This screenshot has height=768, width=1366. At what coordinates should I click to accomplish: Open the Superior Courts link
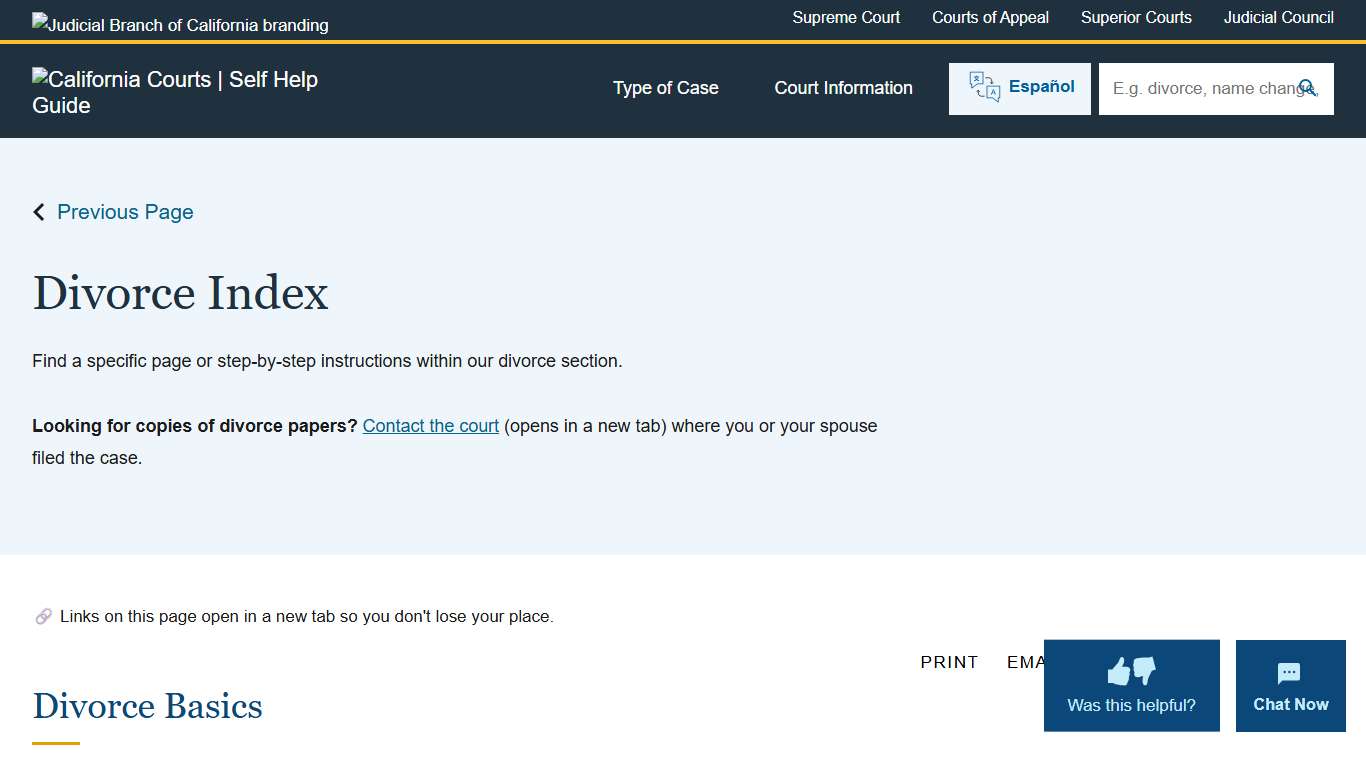[x=1136, y=17]
